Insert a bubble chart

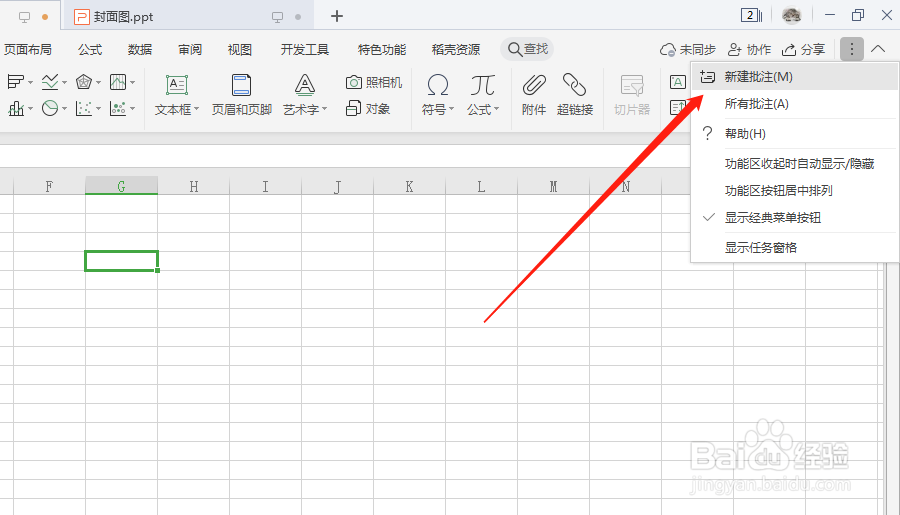[118, 109]
